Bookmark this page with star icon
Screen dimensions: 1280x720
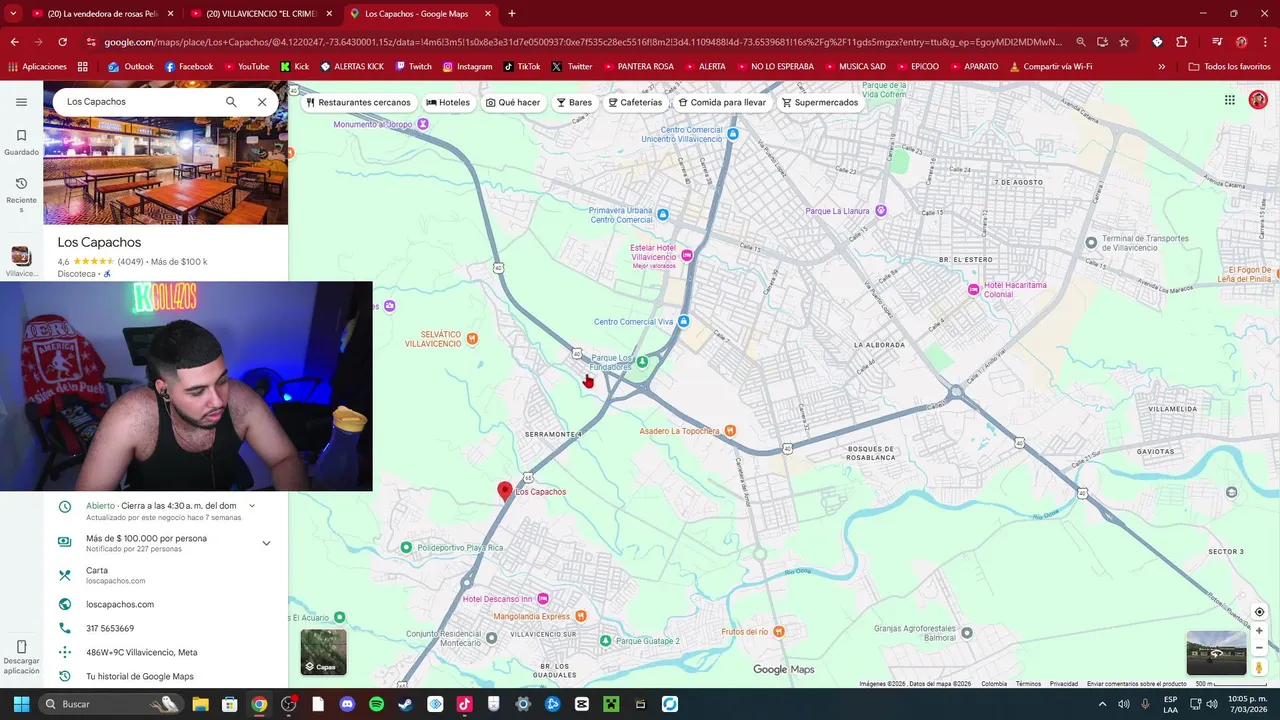click(x=1124, y=42)
